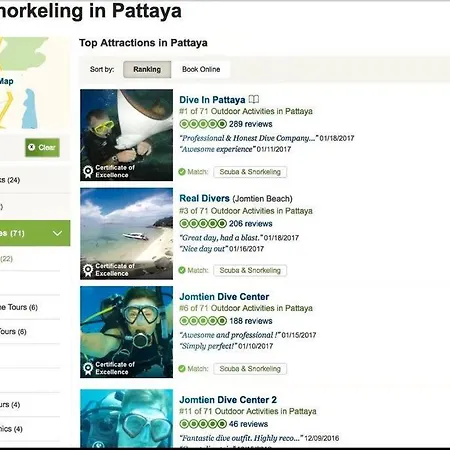Clear the filters with the green Clear button
450x450 pixels.
point(42,147)
